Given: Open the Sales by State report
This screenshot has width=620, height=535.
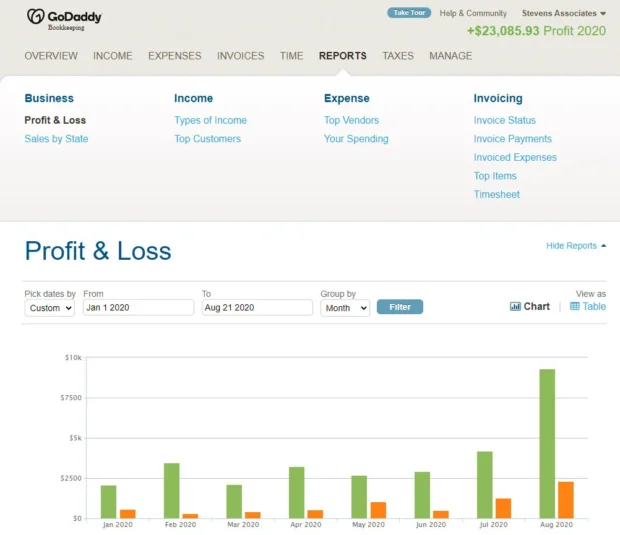Looking at the screenshot, I should (x=56, y=139).
